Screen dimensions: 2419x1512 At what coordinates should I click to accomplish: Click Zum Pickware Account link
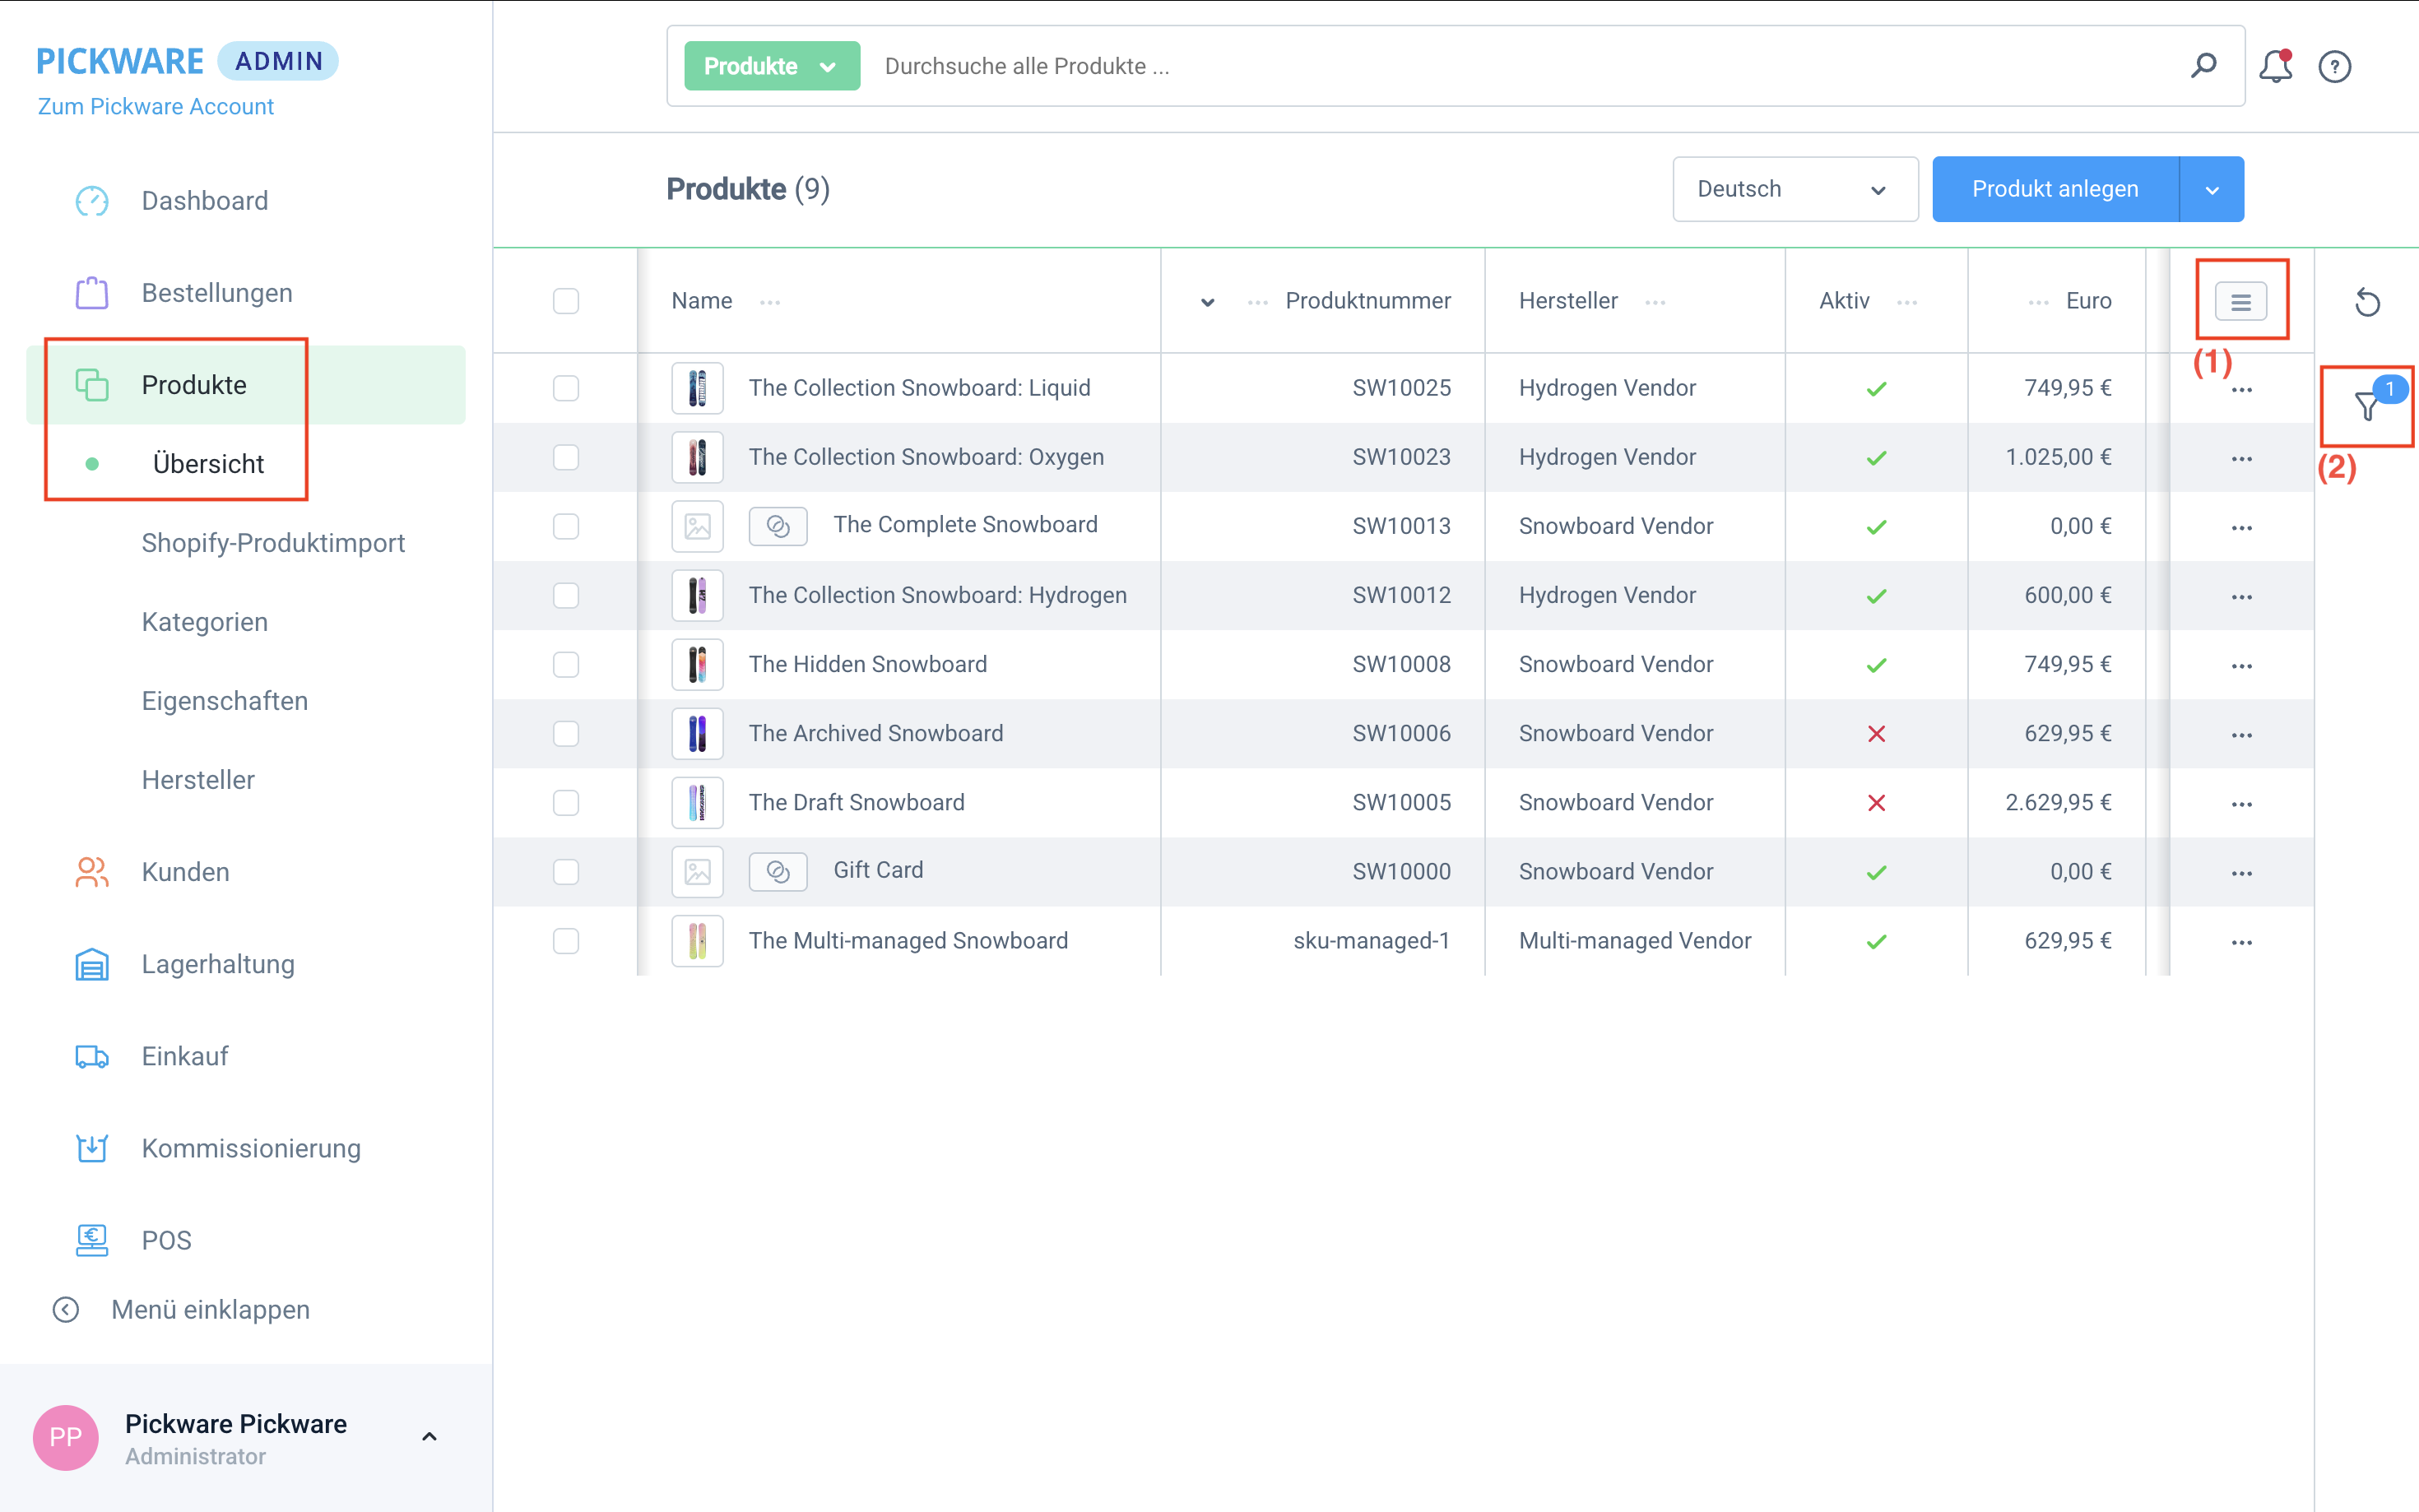[x=155, y=107]
